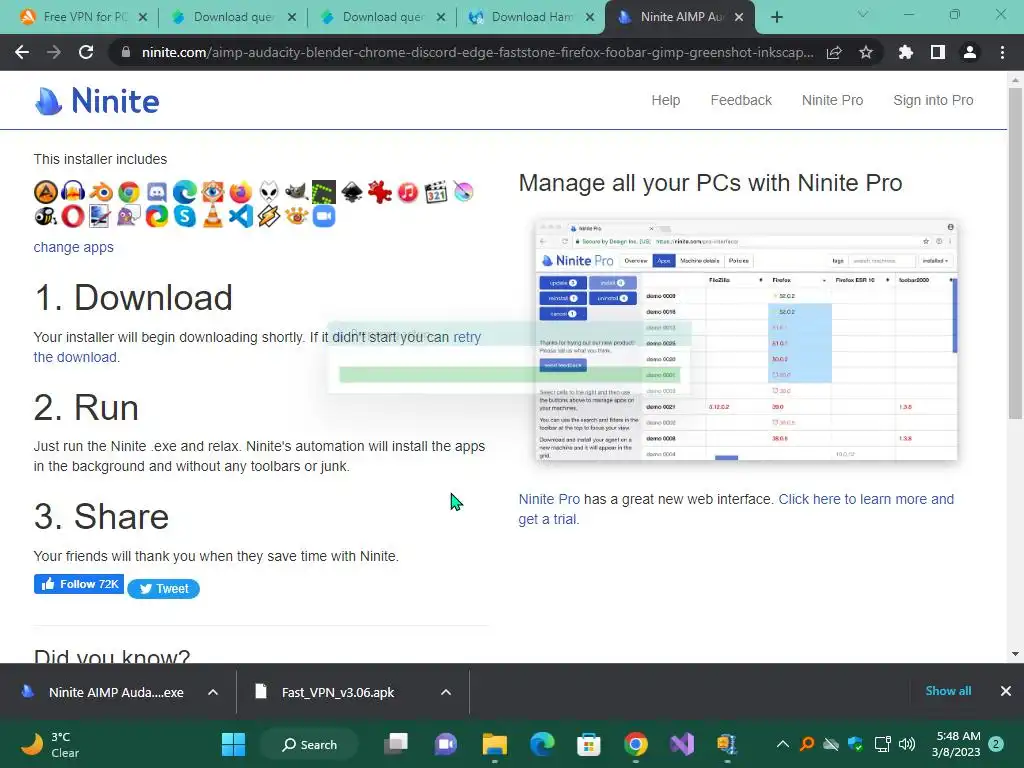The image size is (1024, 768).
Task: Click the Zoom app icon
Action: point(324,216)
